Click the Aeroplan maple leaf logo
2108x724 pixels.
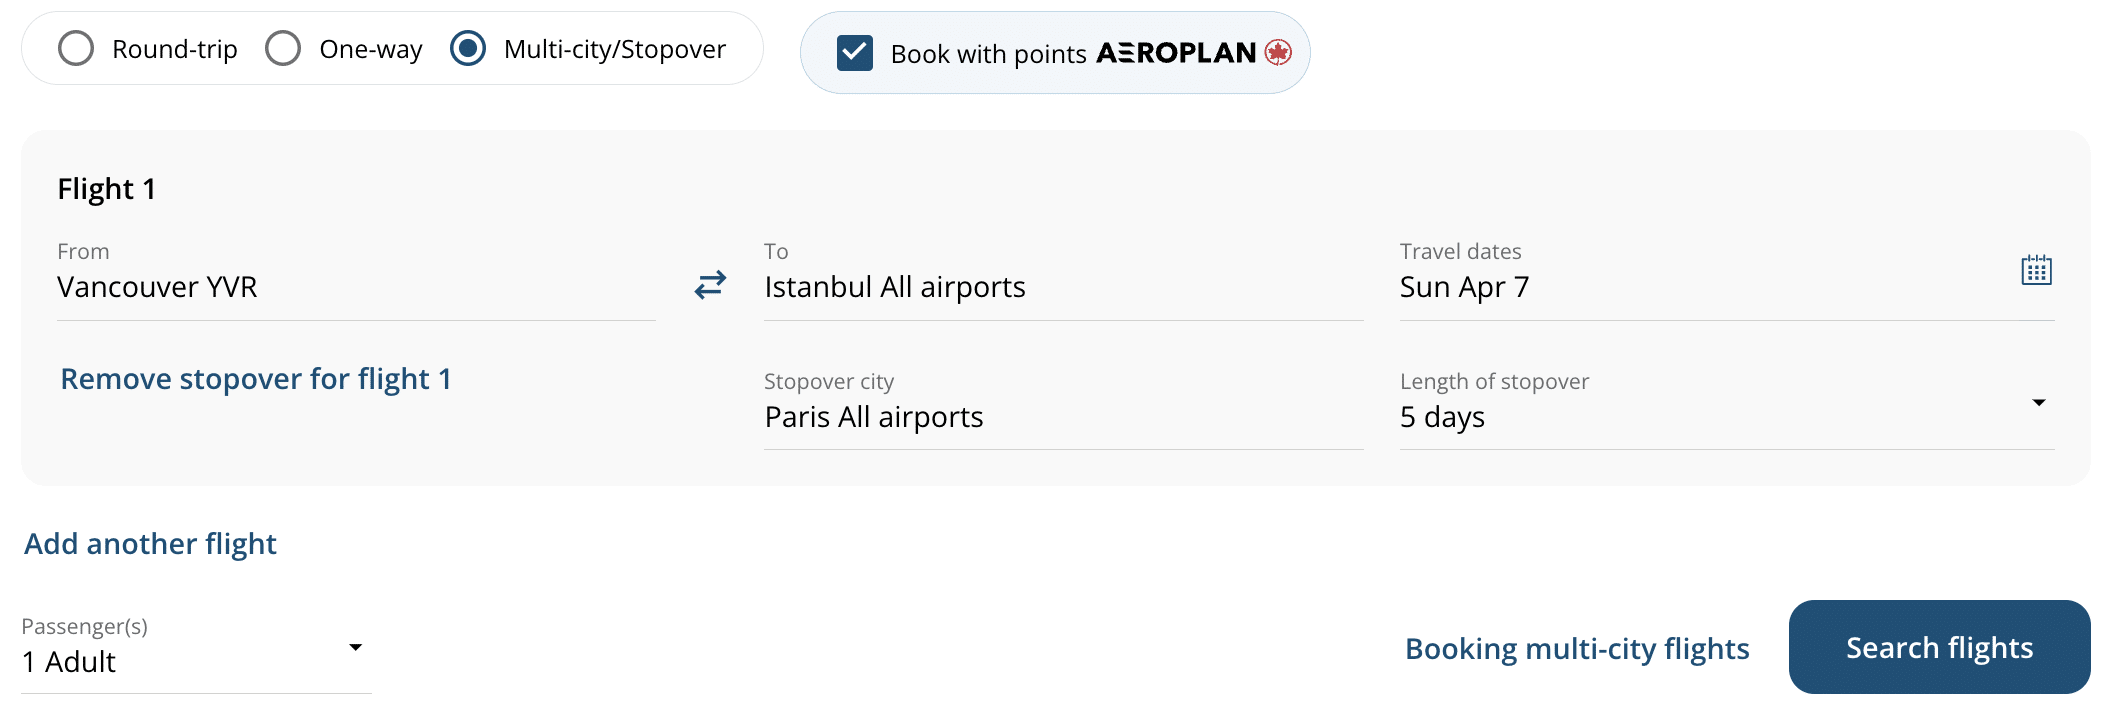1278,52
